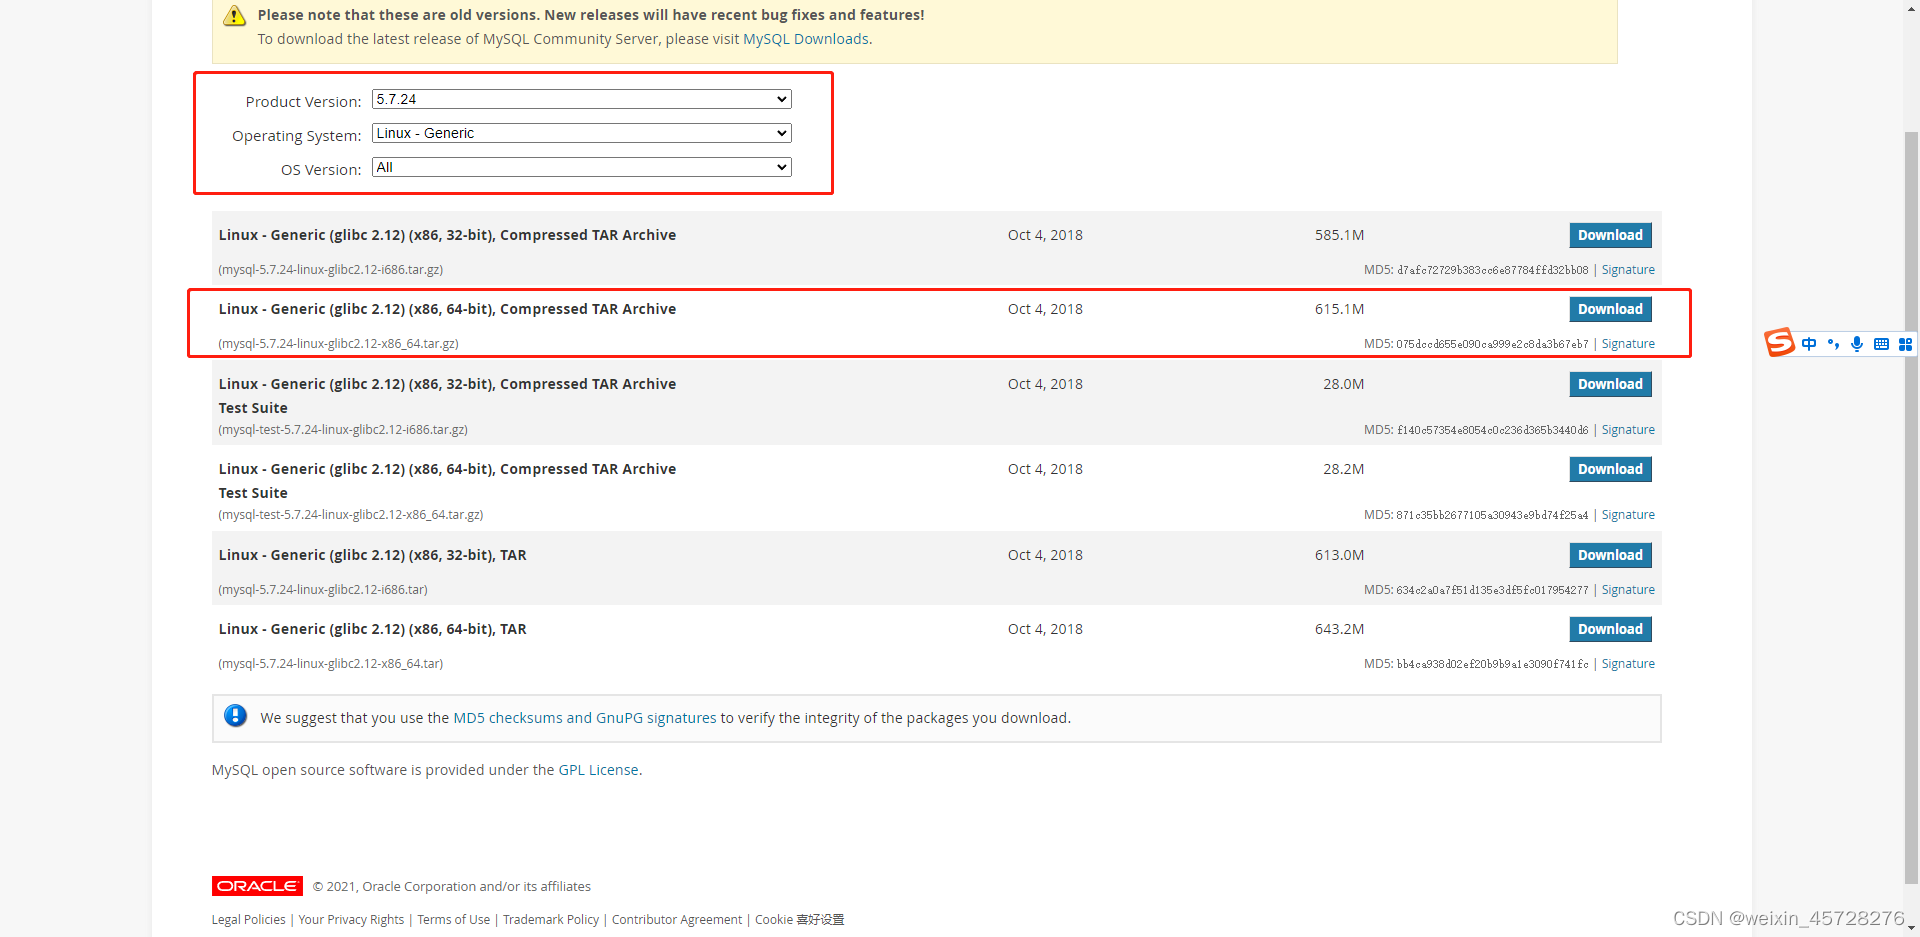Open Signature for mysql-test x86_64.tar.gz row
The width and height of the screenshot is (1920, 937).
coord(1628,515)
